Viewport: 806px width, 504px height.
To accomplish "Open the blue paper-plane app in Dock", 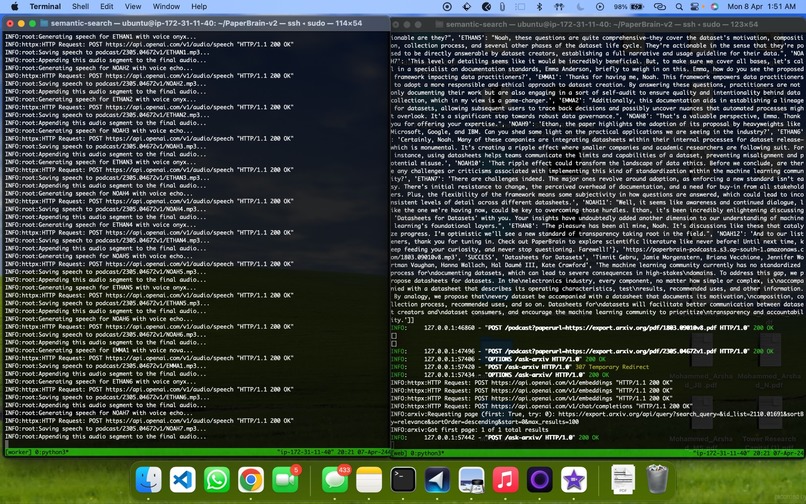I will coord(437,479).
